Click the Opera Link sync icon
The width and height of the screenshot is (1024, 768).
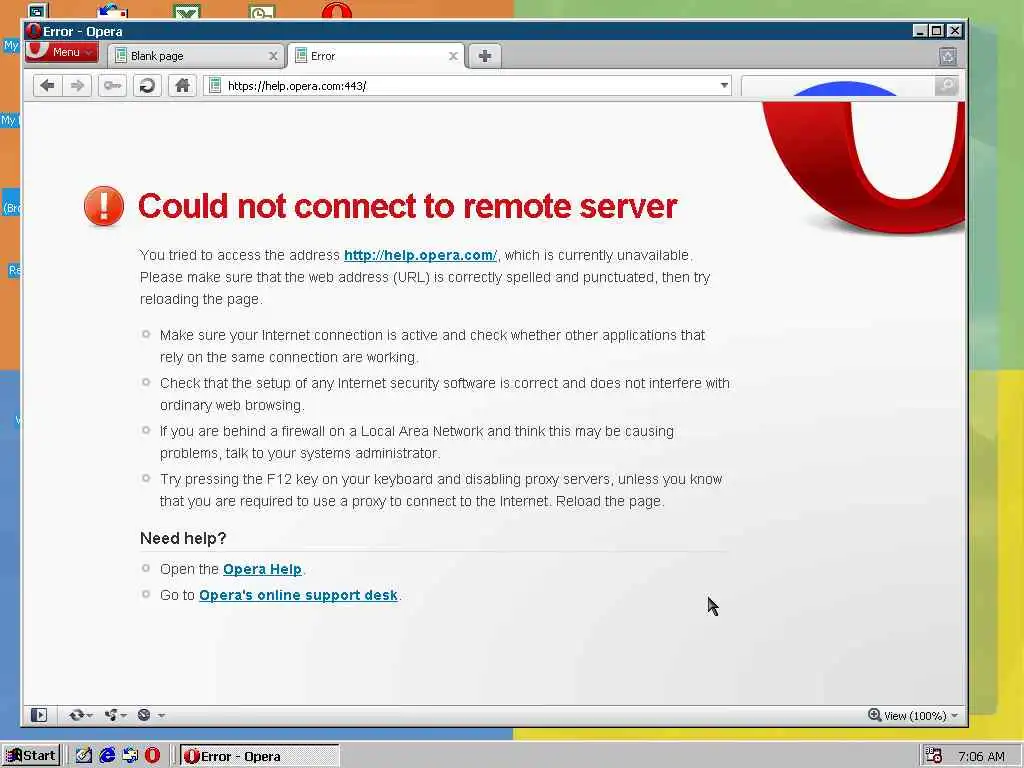coord(76,715)
